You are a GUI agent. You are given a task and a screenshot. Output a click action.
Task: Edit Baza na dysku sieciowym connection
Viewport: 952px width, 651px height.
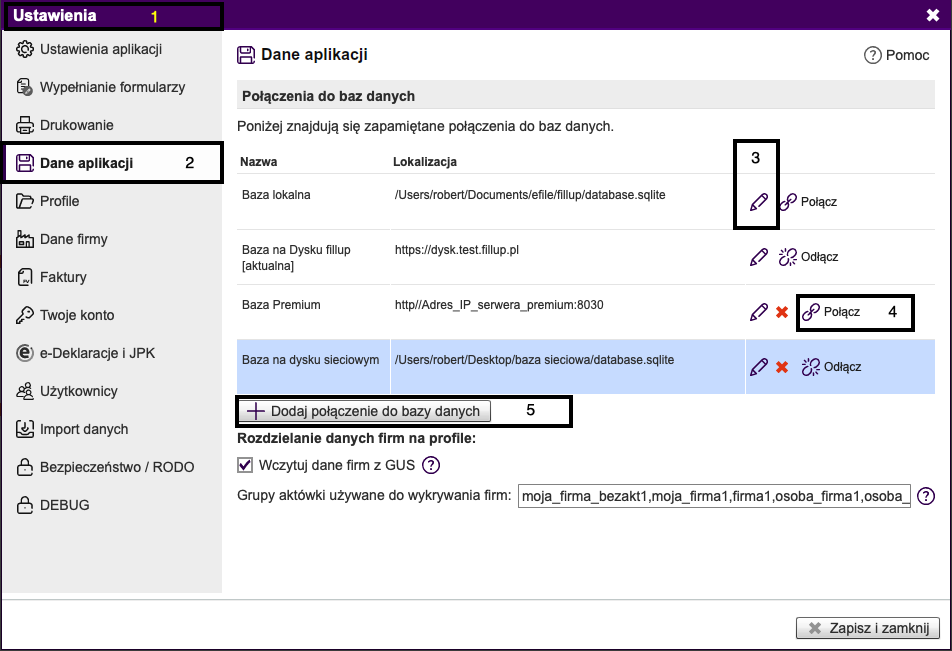coord(759,367)
